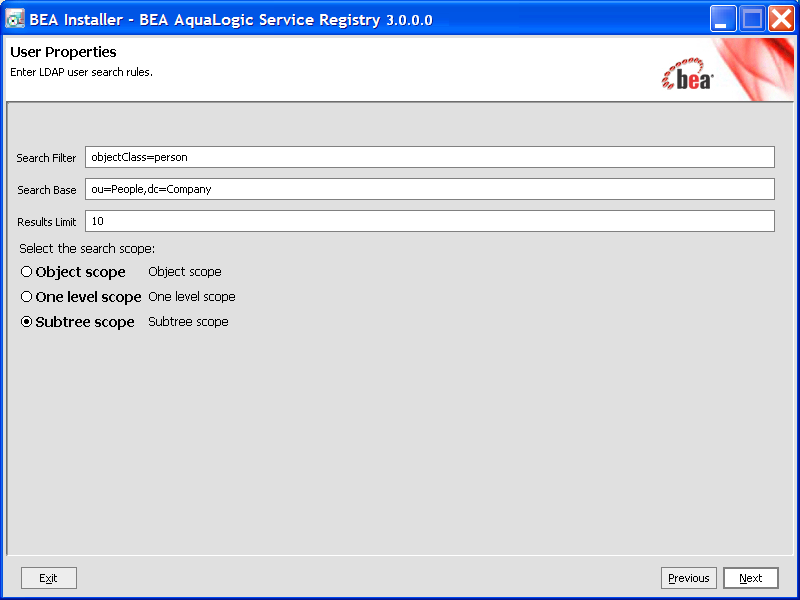Go back with the Previous button

click(689, 578)
